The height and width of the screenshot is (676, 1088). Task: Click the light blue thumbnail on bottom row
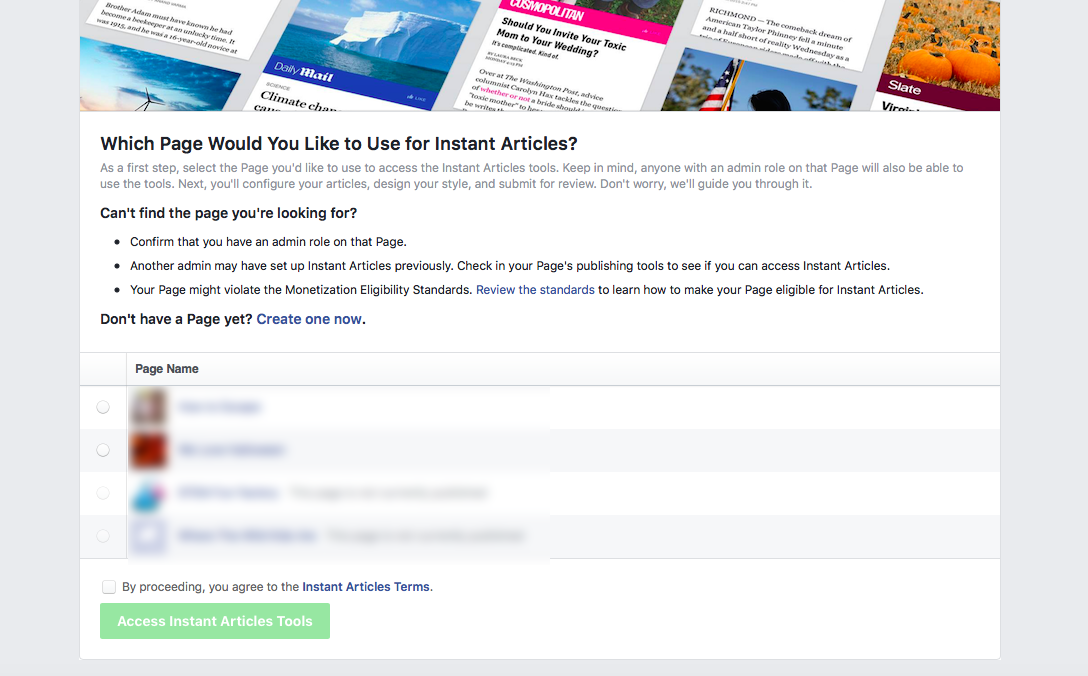(x=148, y=536)
